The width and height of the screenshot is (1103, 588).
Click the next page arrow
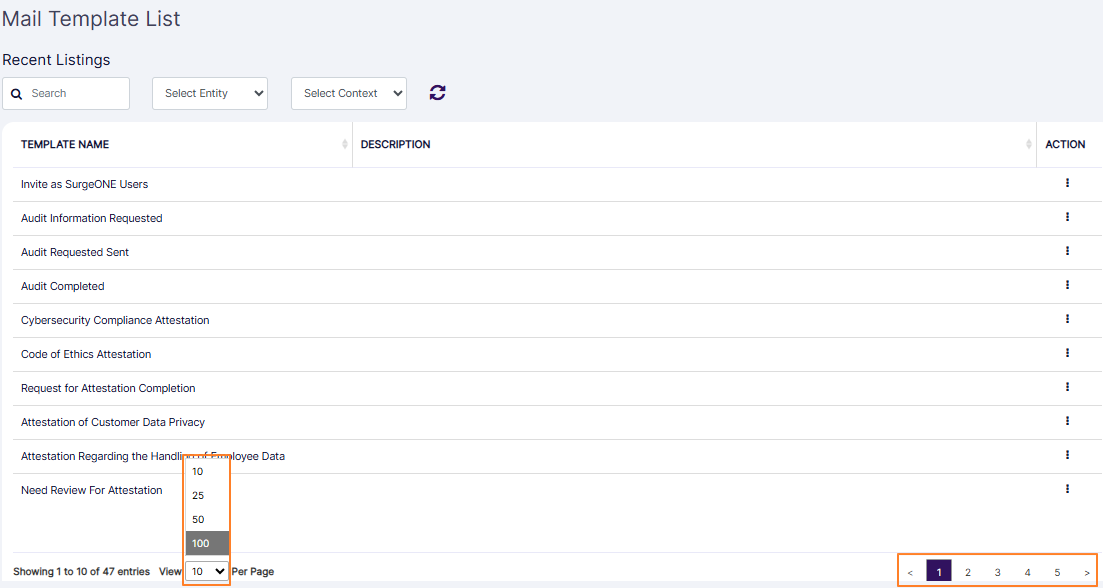(1087, 570)
